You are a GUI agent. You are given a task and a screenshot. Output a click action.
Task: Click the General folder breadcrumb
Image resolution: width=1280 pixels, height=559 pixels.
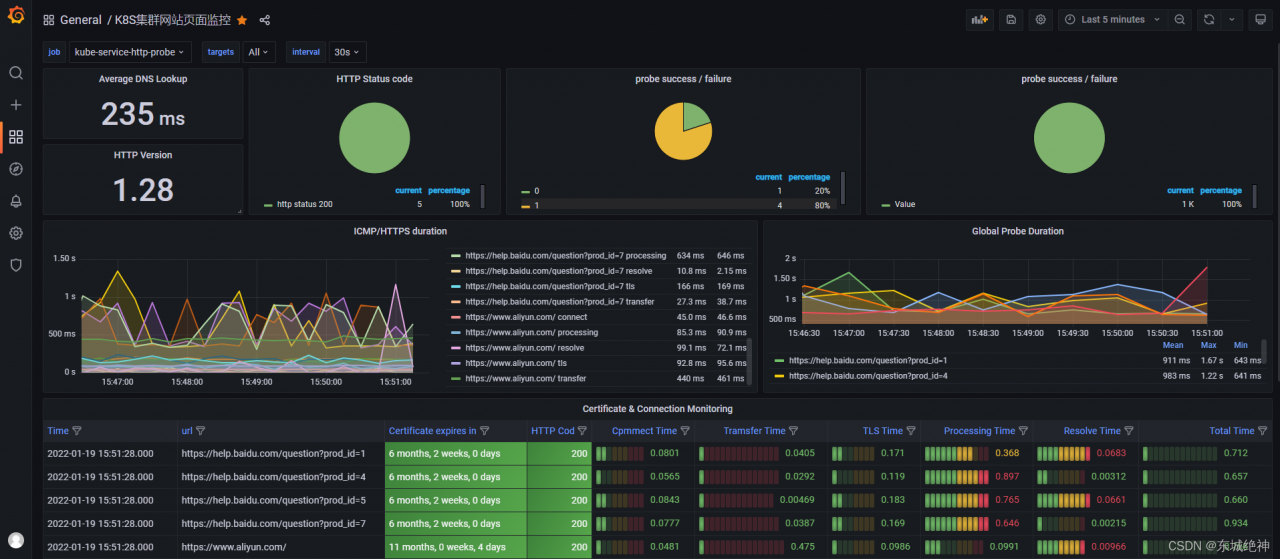pos(81,20)
